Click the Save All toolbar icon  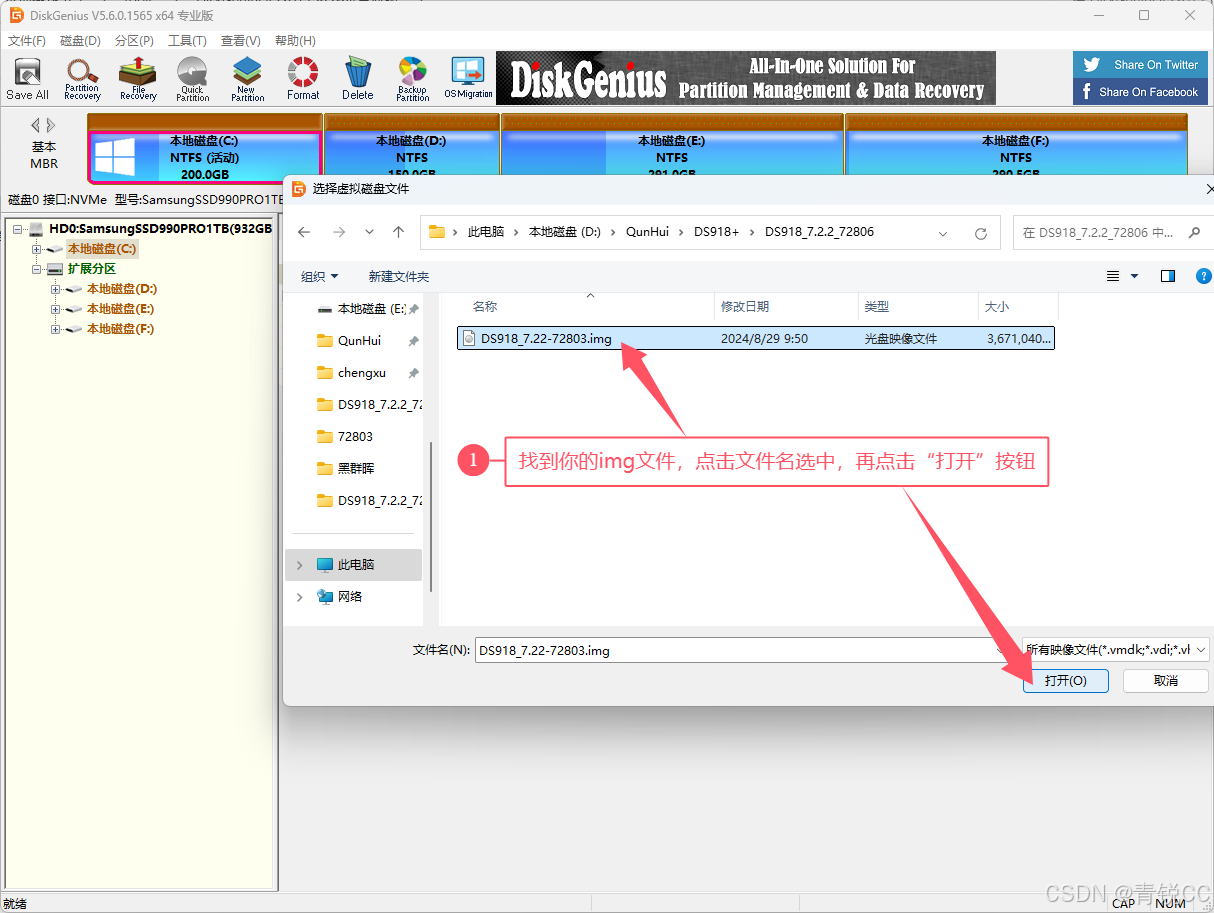[27, 79]
